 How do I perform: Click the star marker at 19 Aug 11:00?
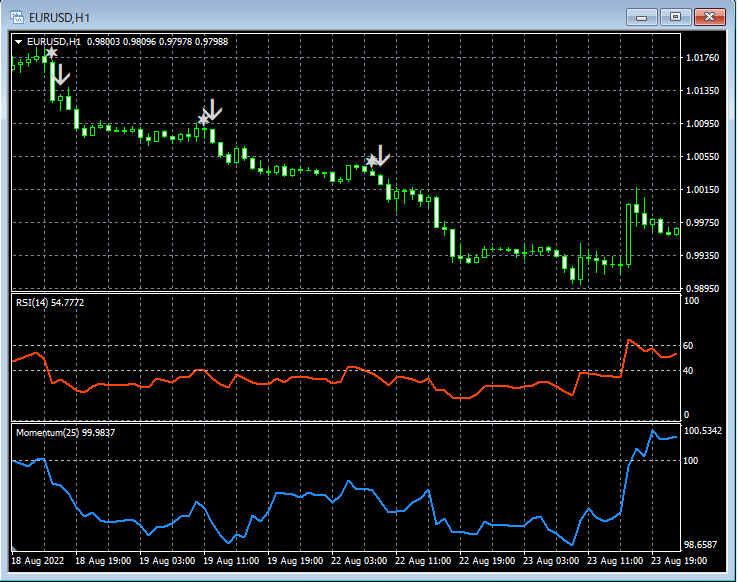(x=203, y=120)
